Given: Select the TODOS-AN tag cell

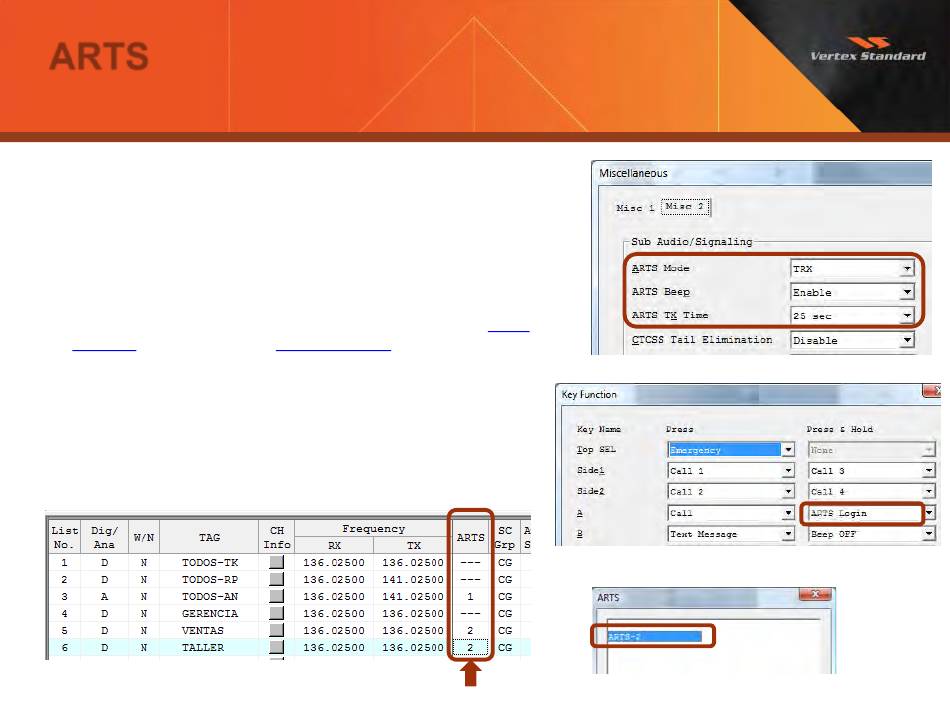Looking at the screenshot, I should (209, 597).
